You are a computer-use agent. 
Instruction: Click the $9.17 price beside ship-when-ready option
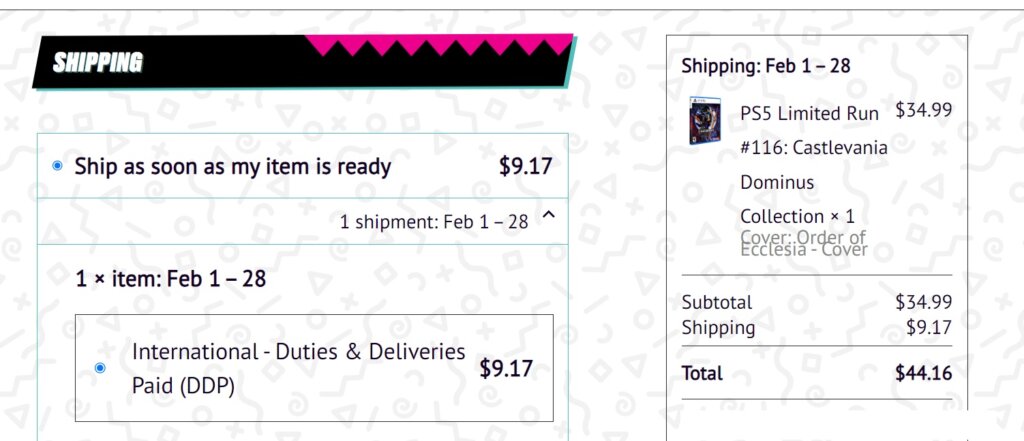(x=526, y=167)
